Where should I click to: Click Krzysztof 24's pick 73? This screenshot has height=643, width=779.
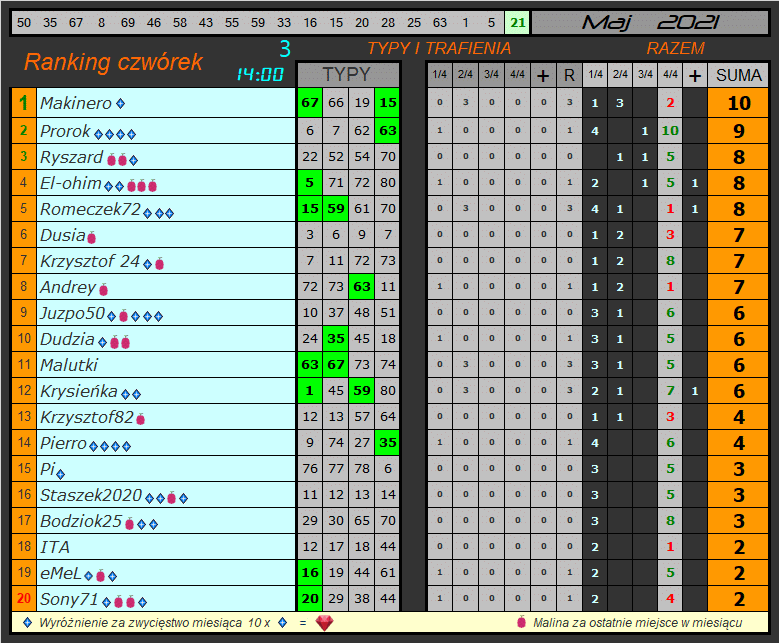(388, 260)
